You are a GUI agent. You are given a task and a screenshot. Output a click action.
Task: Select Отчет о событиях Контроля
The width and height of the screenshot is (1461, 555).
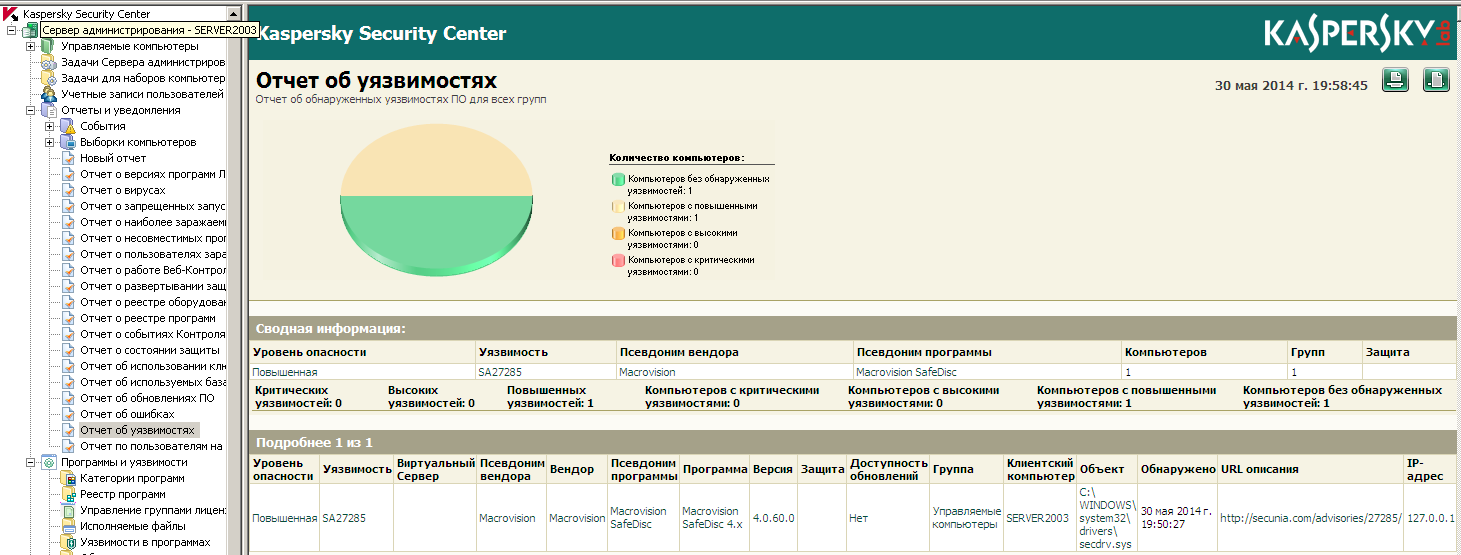click(153, 334)
